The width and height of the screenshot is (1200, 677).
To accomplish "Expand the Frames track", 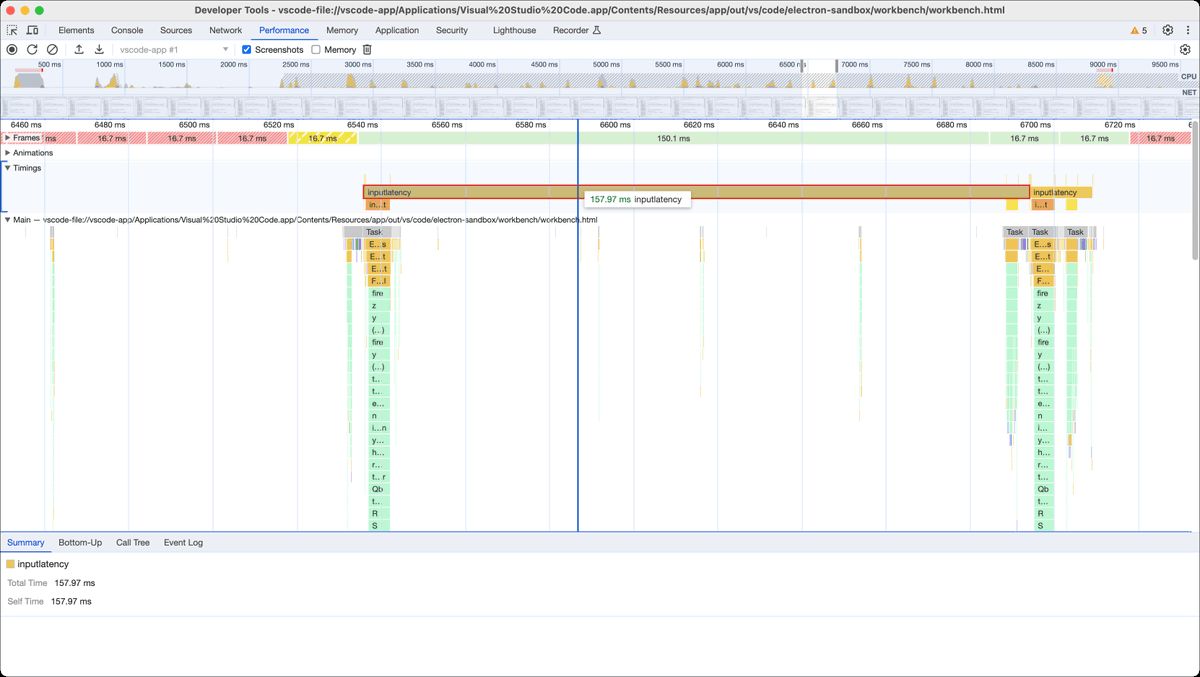I will [x=7, y=138].
